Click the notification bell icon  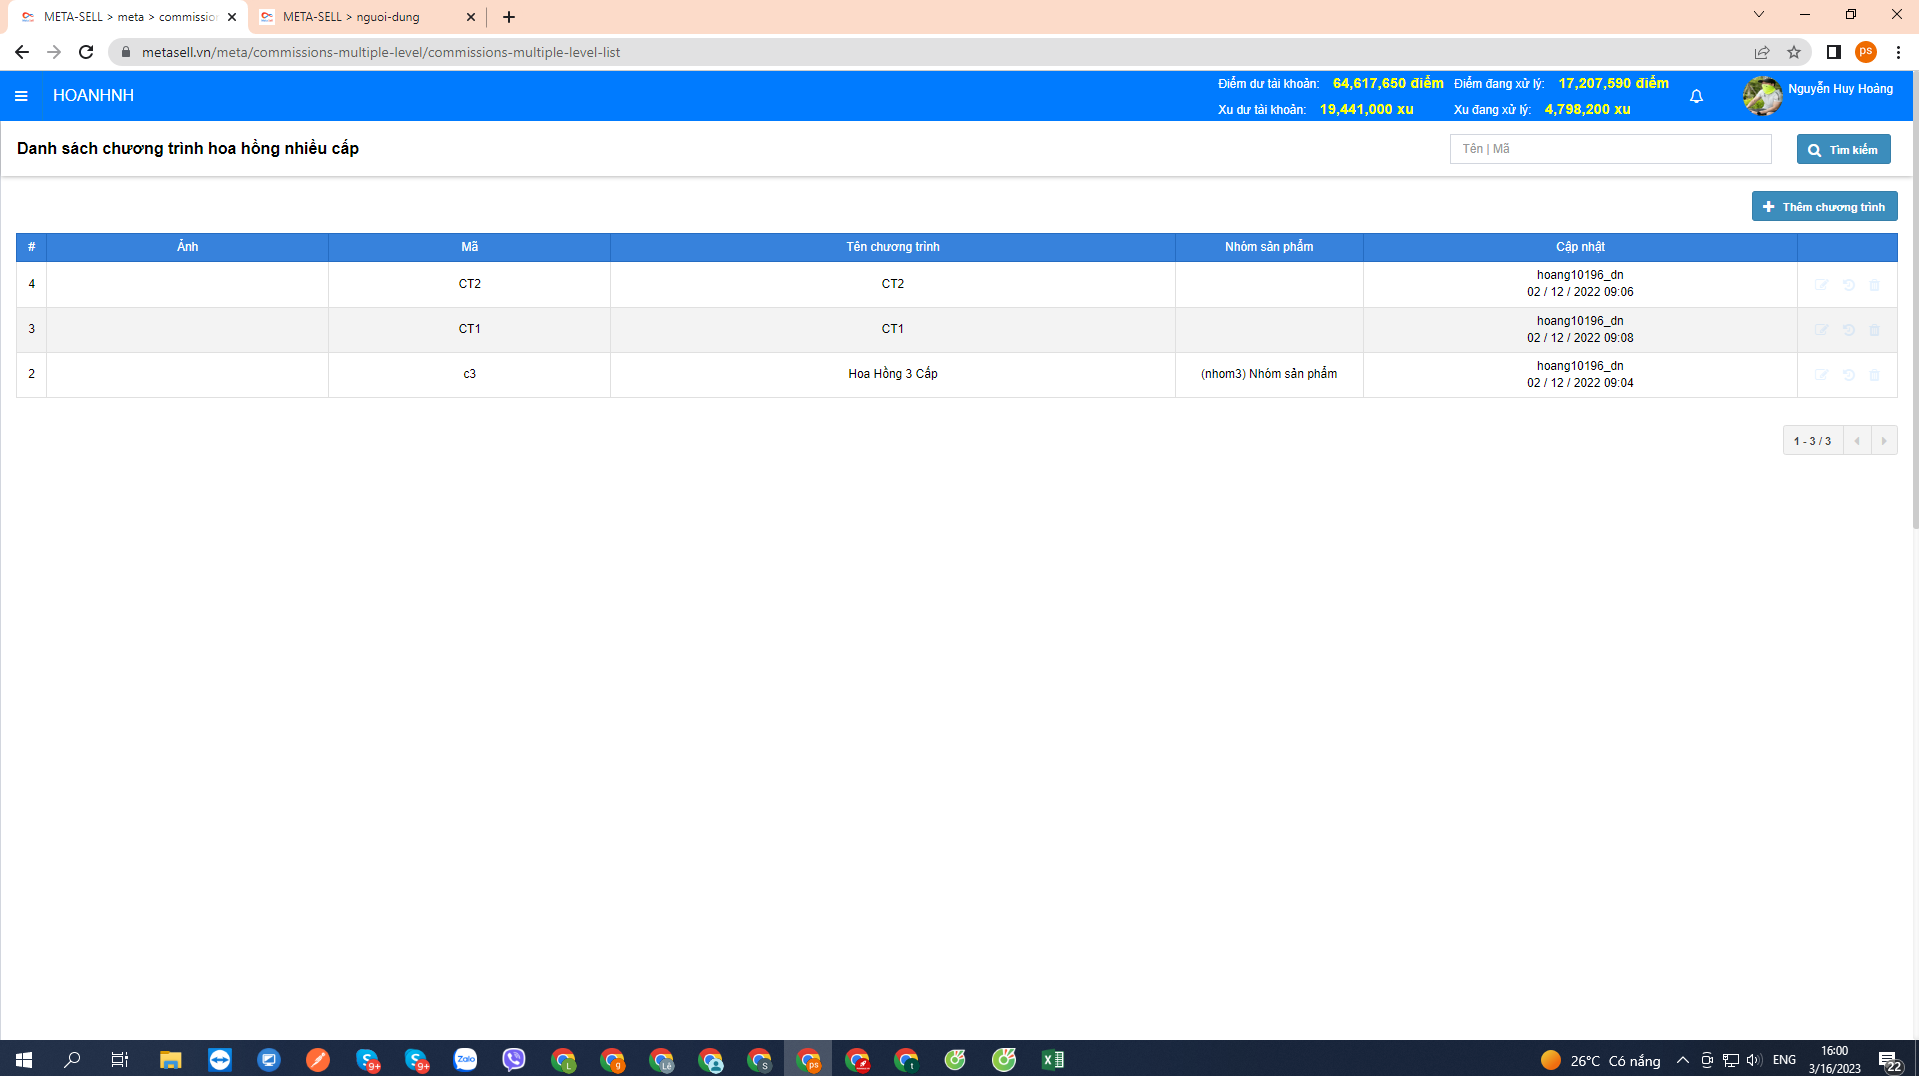1696,96
